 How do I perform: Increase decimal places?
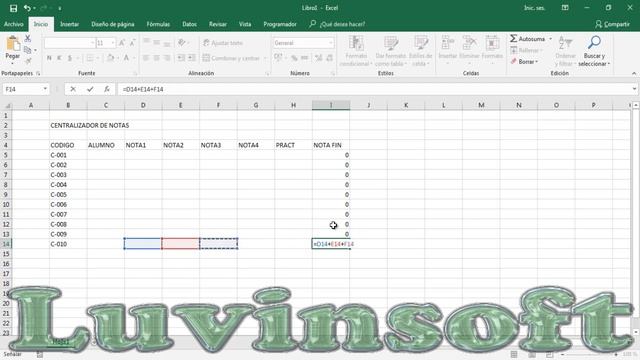pyautogui.click(x=318, y=58)
